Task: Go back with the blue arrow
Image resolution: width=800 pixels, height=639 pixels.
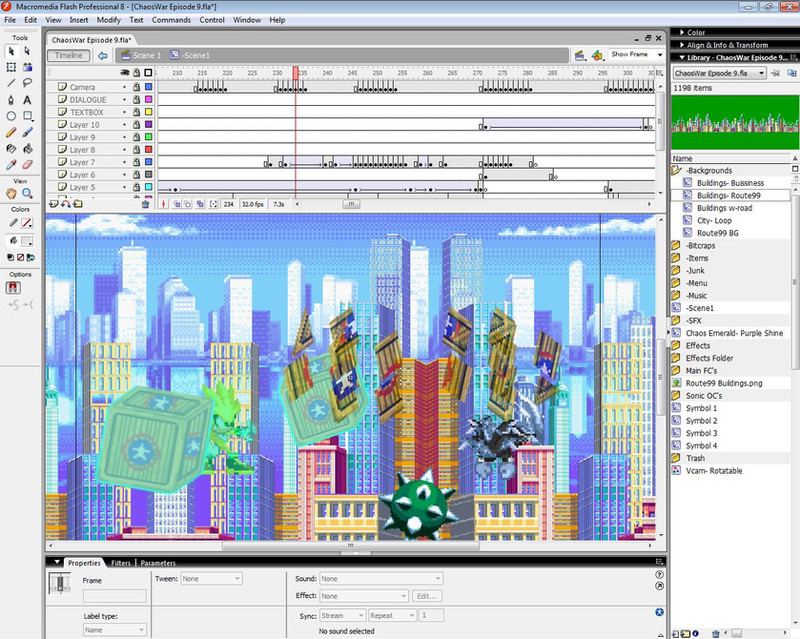Action: [x=103, y=56]
